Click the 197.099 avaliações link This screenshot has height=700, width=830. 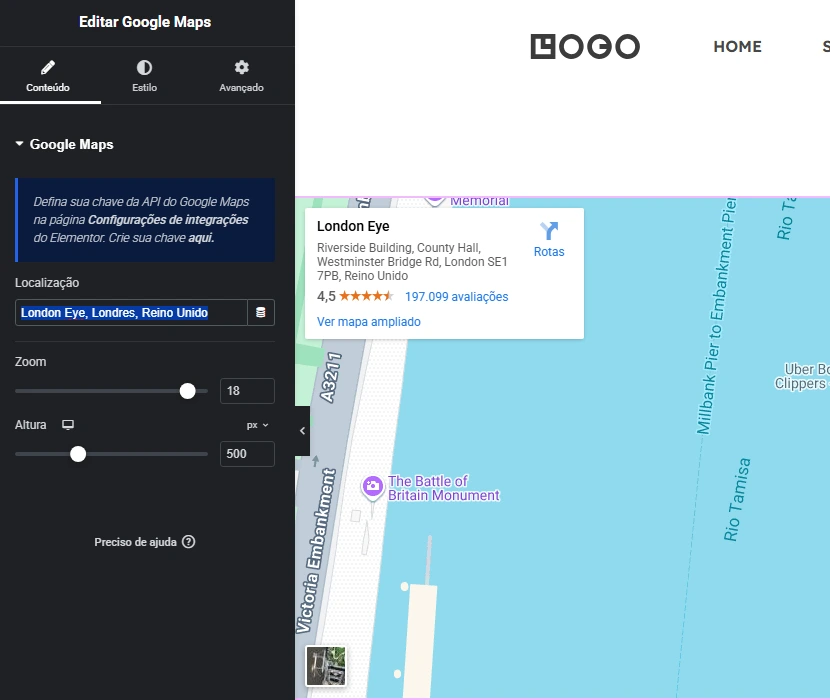pyautogui.click(x=456, y=297)
